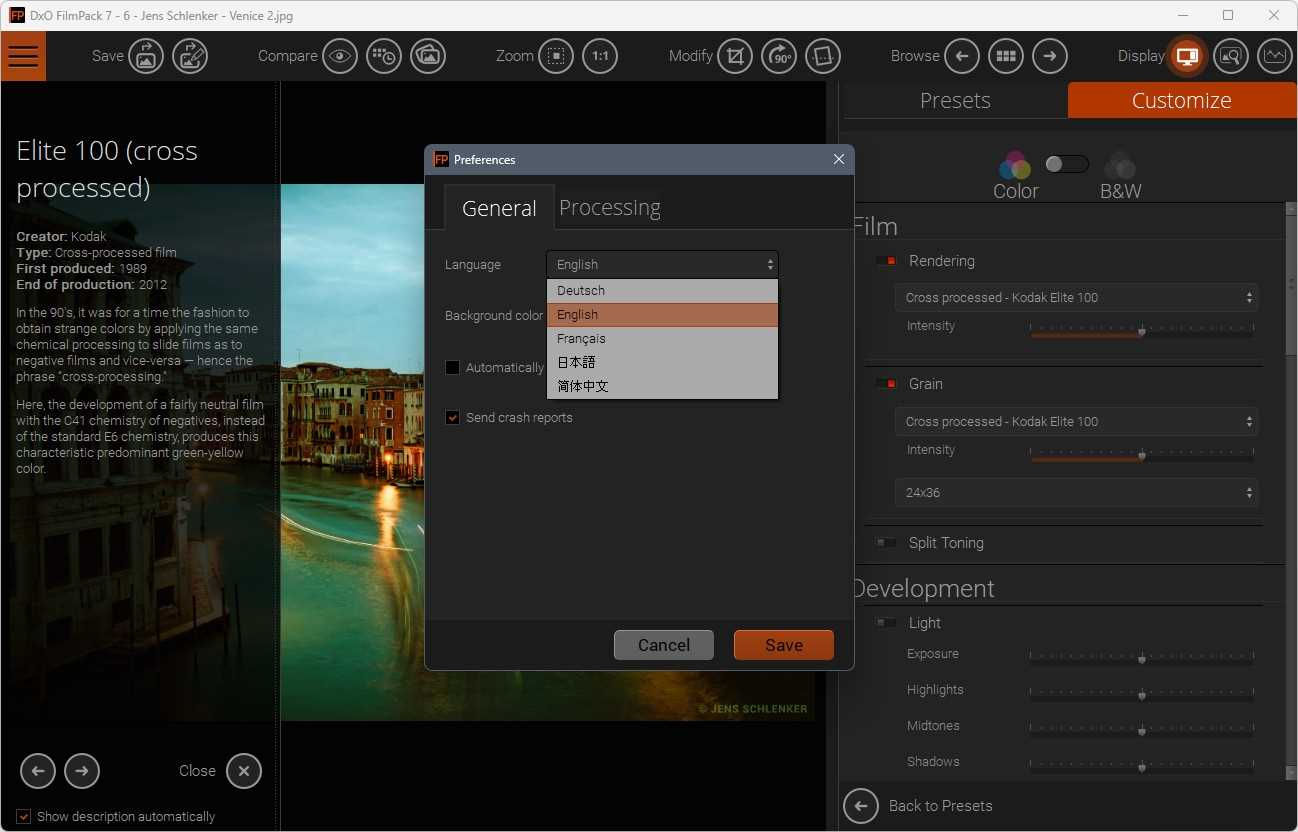The image size is (1298, 832).
Task: Open the image grid browser
Action: [1006, 56]
